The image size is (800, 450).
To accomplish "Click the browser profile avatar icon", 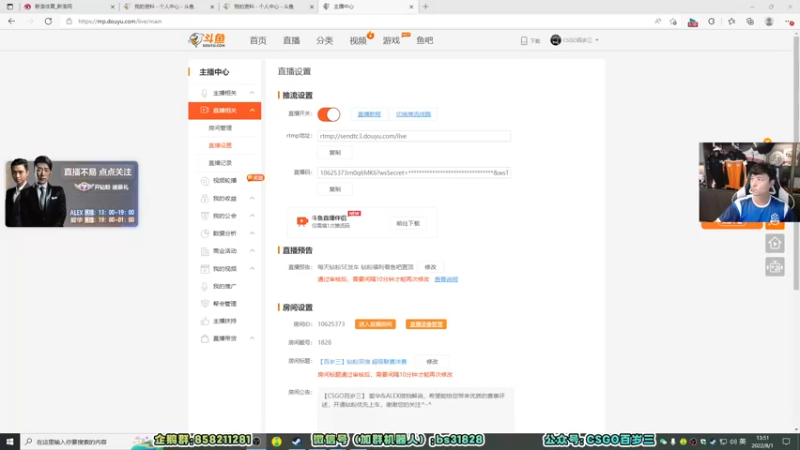I will point(769,21).
